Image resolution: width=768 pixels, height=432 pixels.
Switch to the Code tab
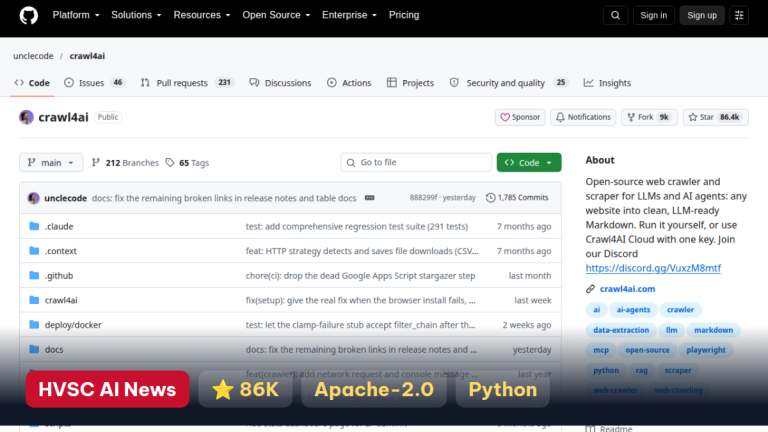(x=32, y=83)
